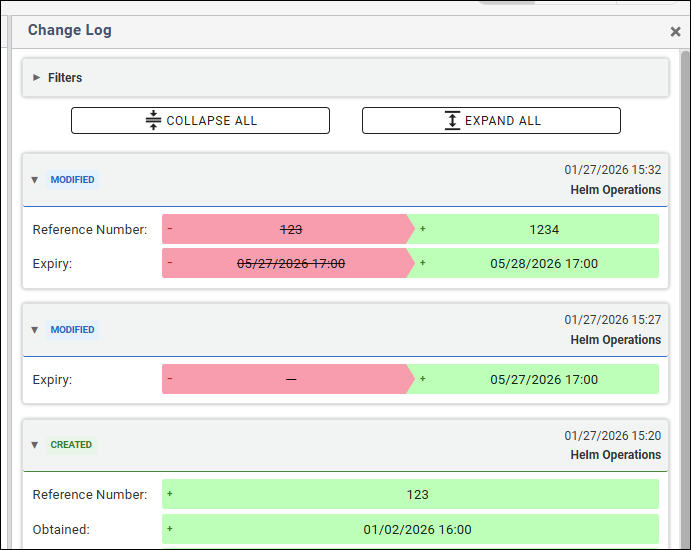Screen dimensions: 691x550
Task: Click the Change Log title
Action: [x=70, y=30]
